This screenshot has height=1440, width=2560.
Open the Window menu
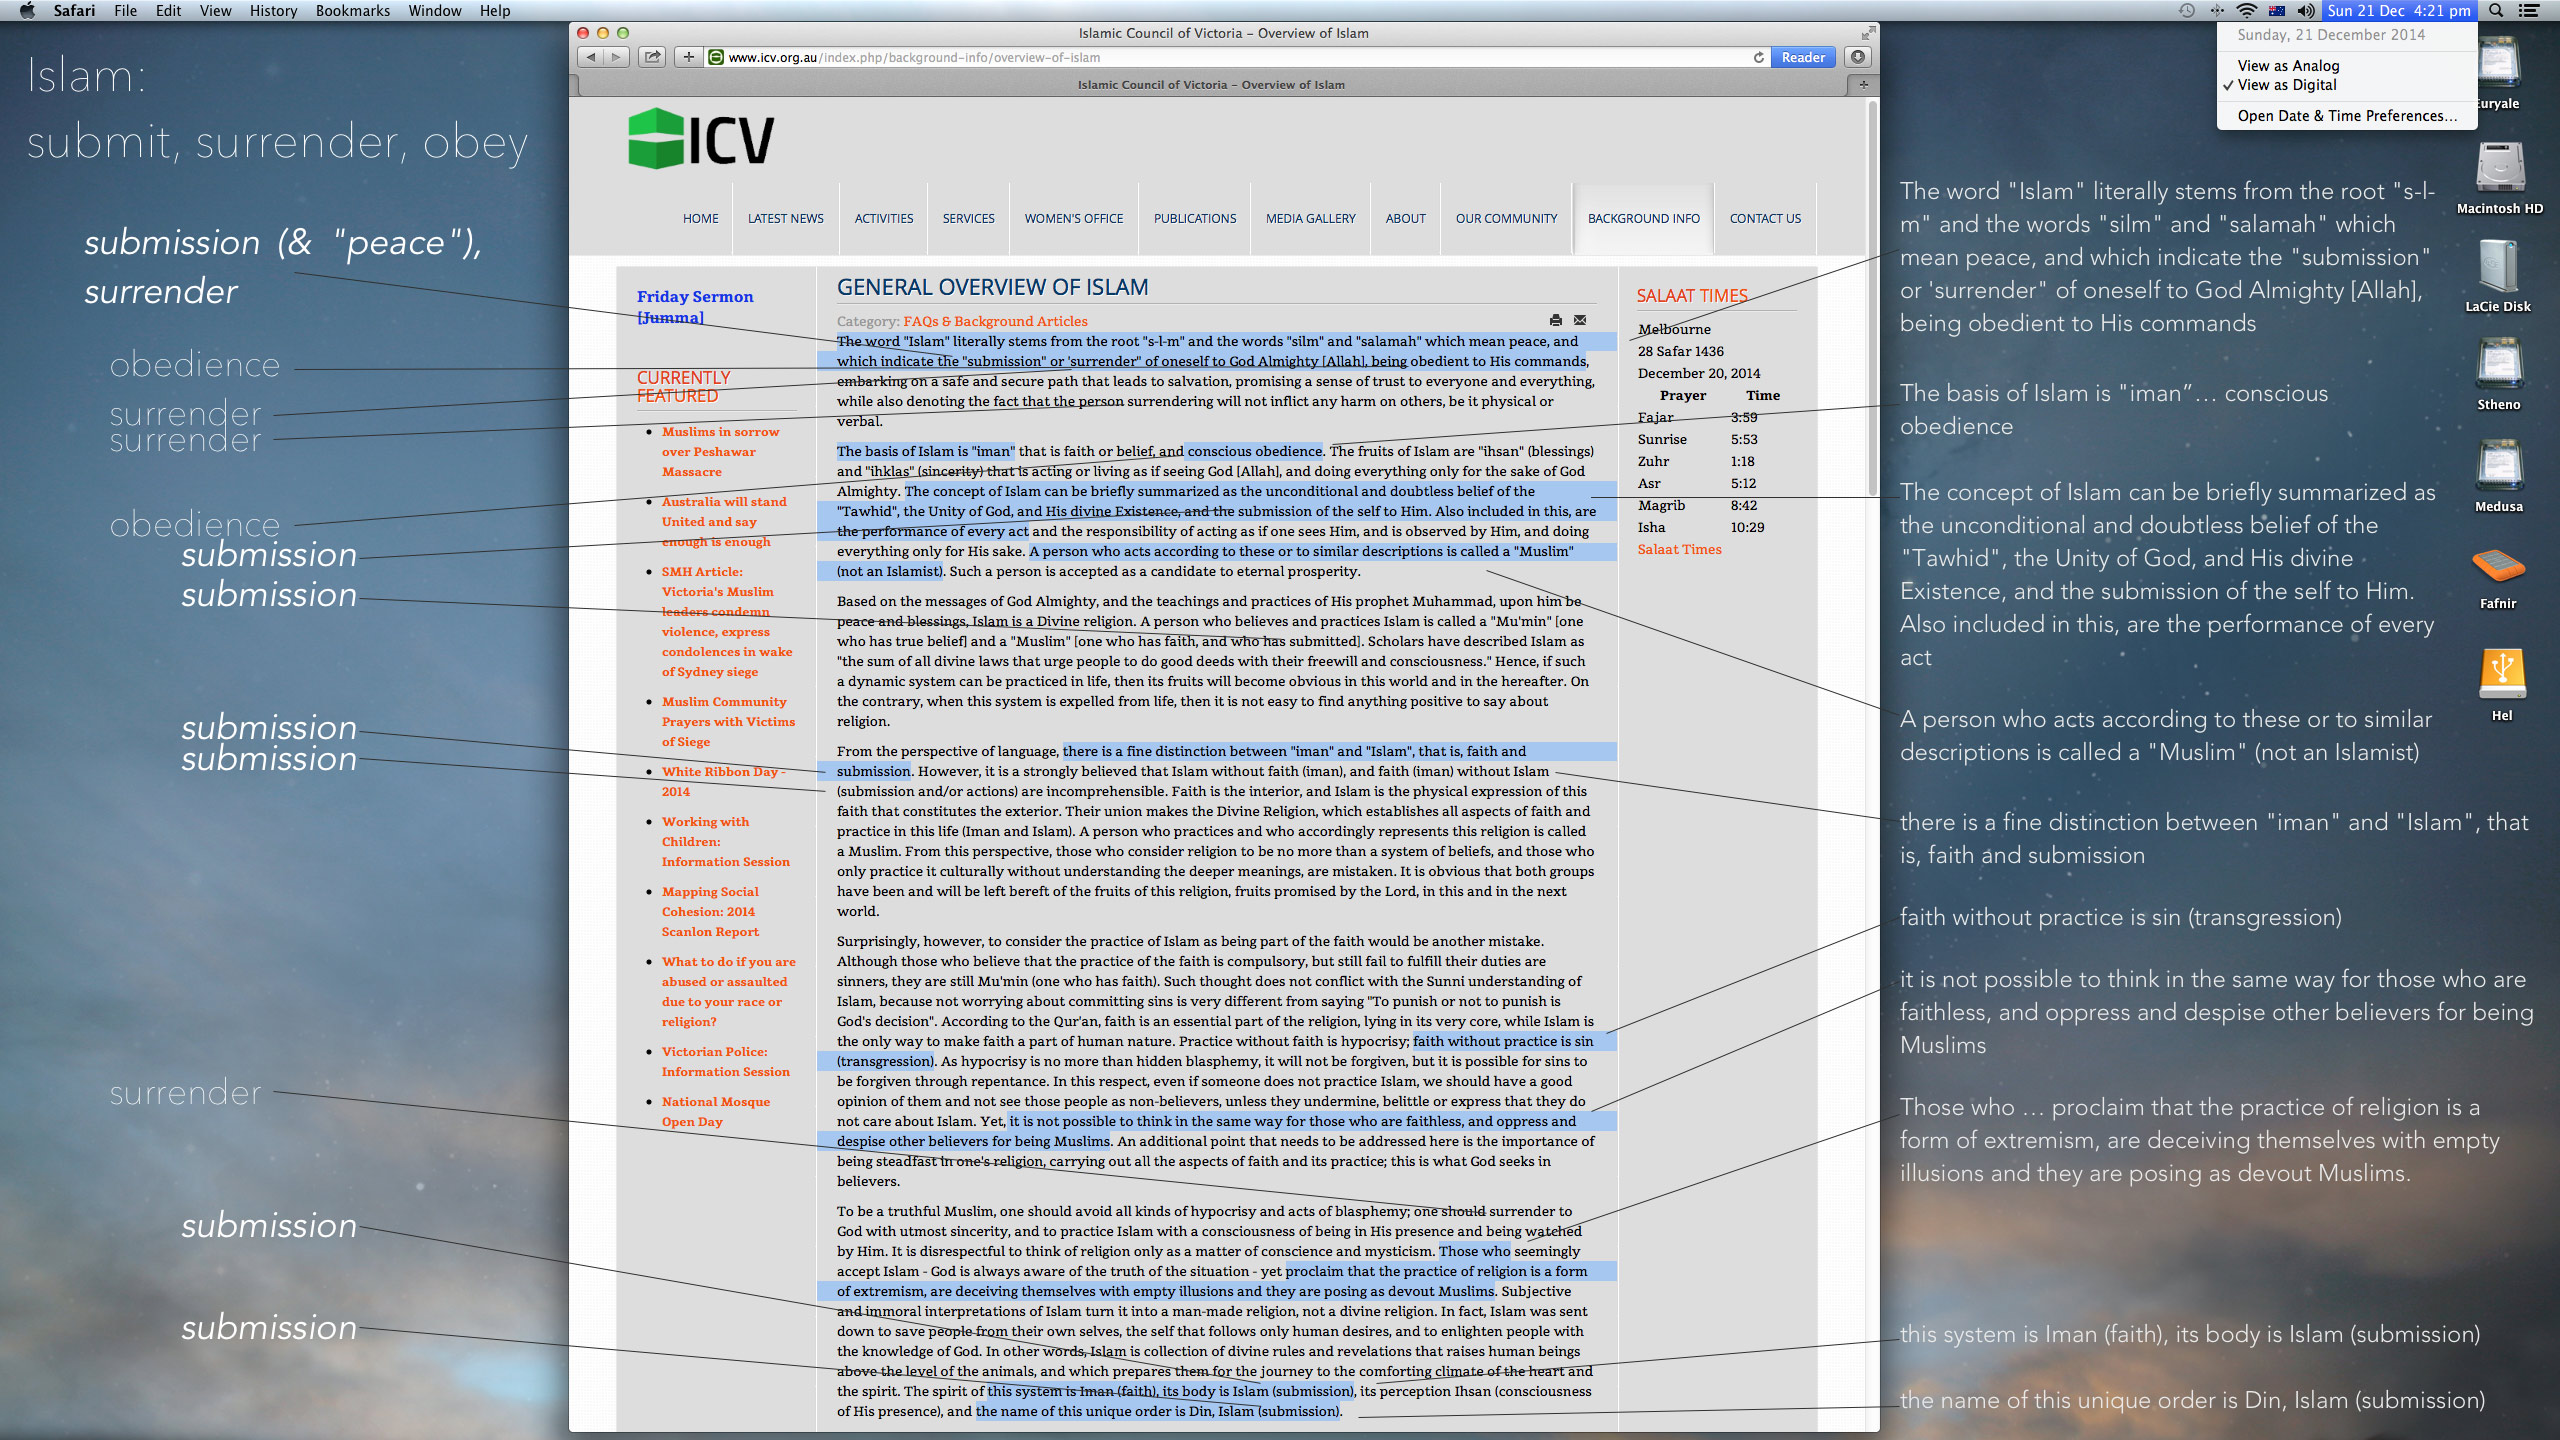435,10
